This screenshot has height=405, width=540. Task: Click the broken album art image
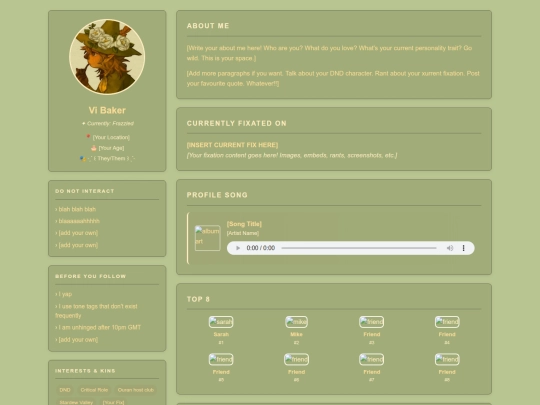tap(208, 238)
